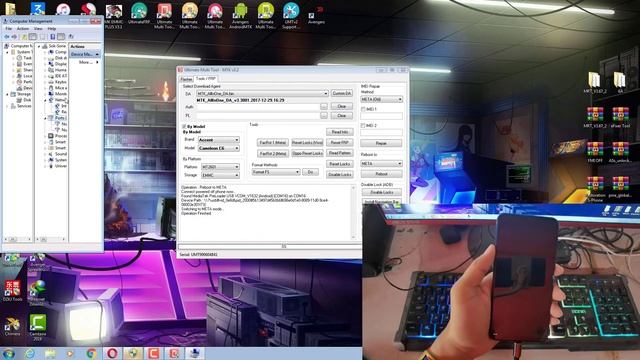Open the Platform dropdown

(x=220, y=167)
